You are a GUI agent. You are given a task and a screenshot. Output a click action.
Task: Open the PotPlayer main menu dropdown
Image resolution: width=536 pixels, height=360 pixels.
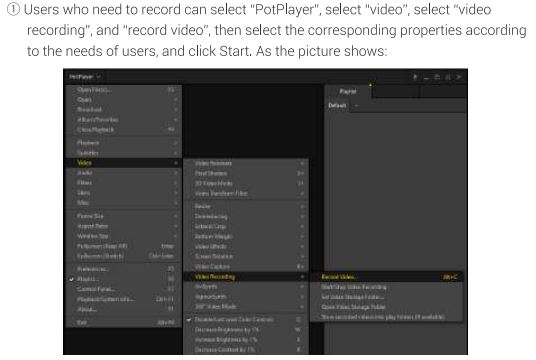point(84,77)
